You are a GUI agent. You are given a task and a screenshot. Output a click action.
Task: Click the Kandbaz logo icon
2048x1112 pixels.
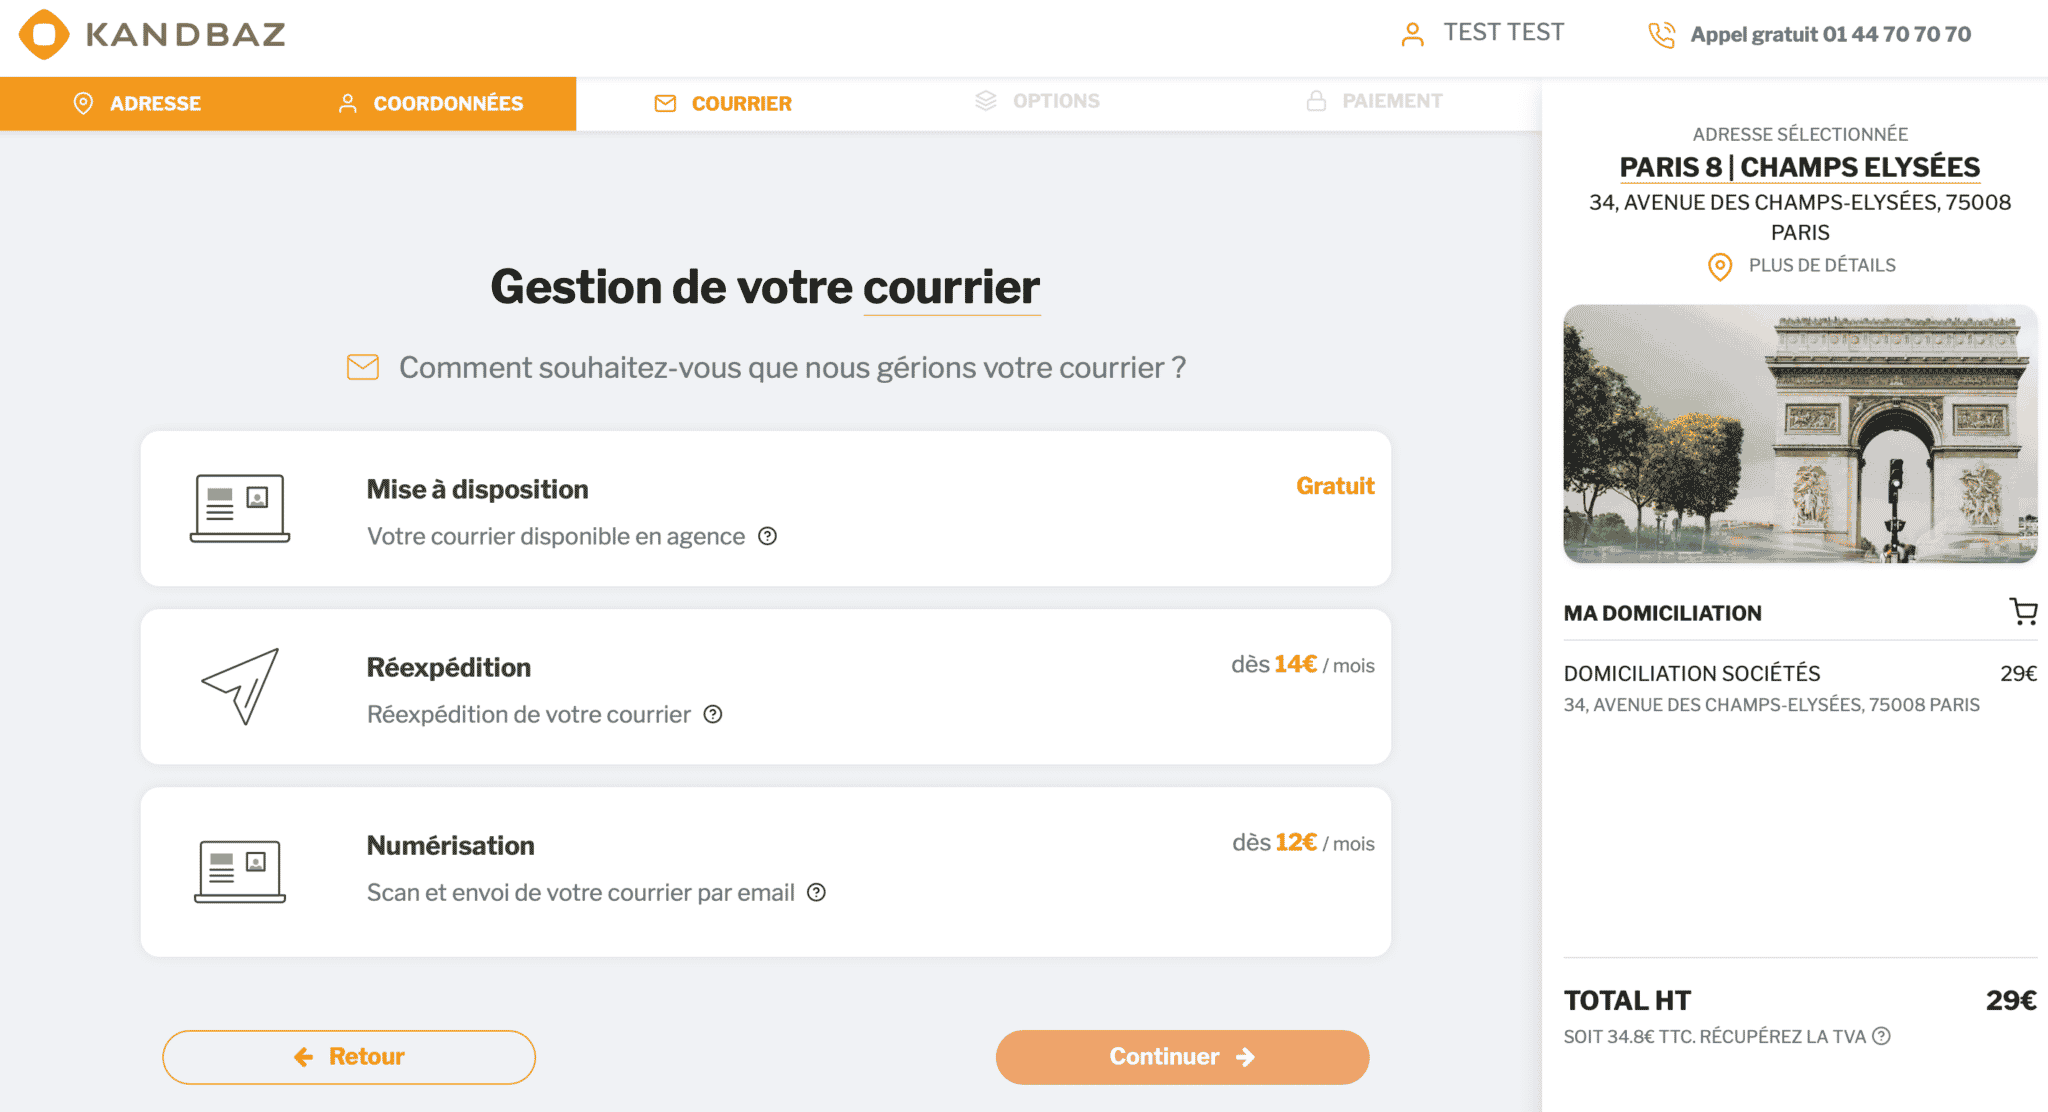click(x=44, y=34)
